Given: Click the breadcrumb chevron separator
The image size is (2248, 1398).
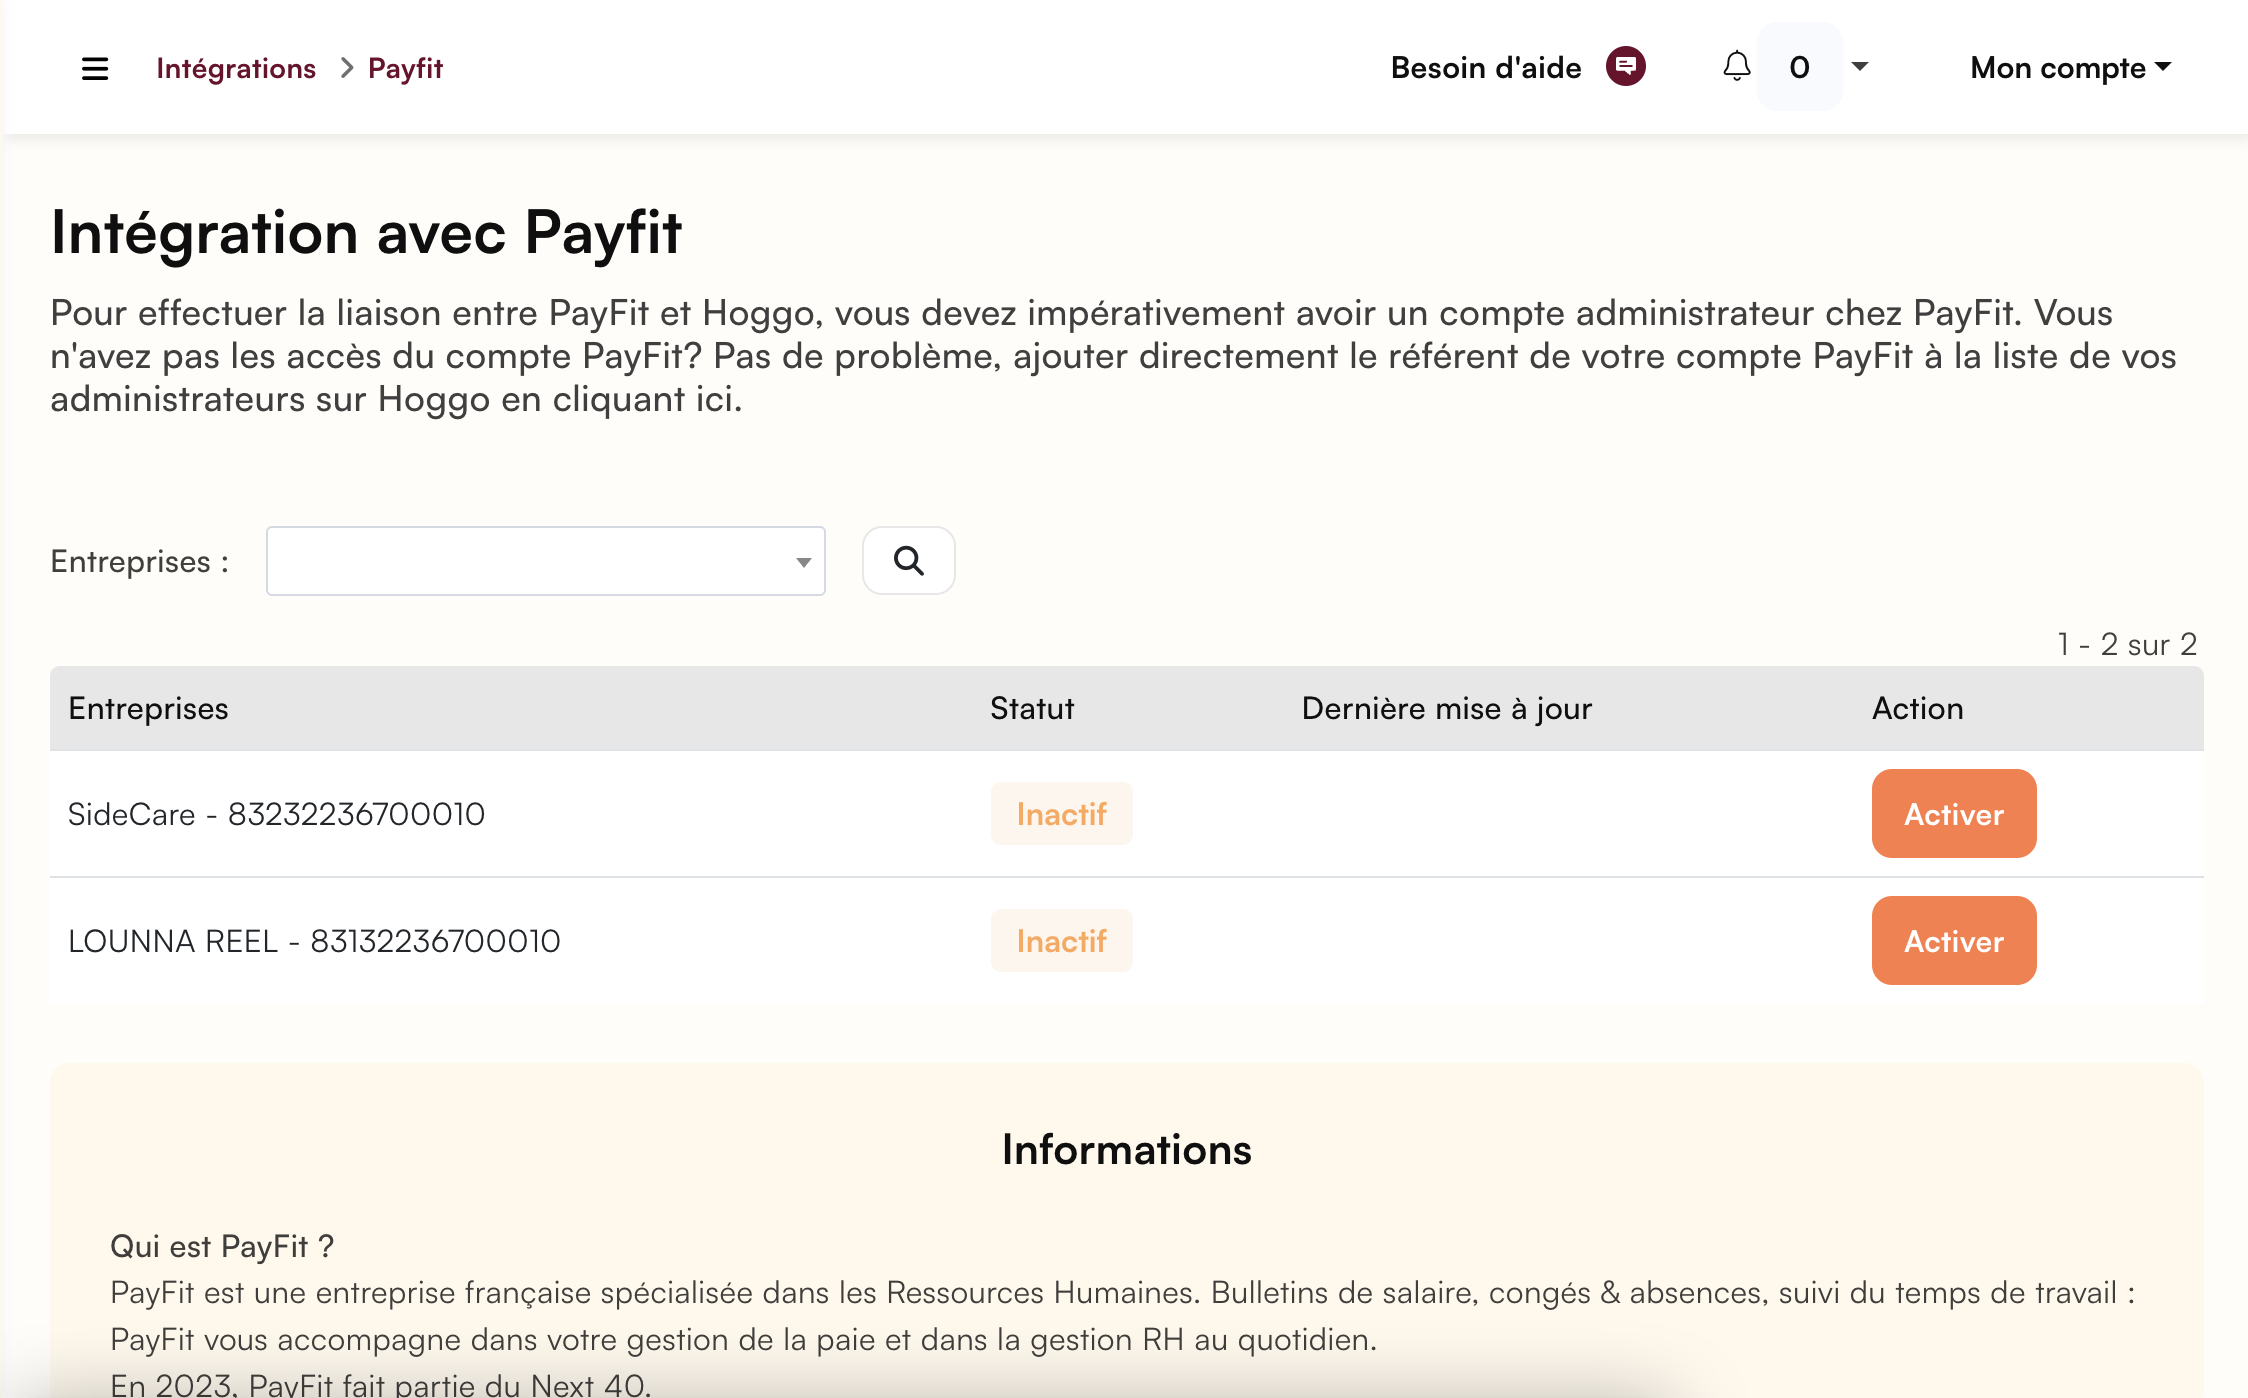Looking at the screenshot, I should click(347, 68).
